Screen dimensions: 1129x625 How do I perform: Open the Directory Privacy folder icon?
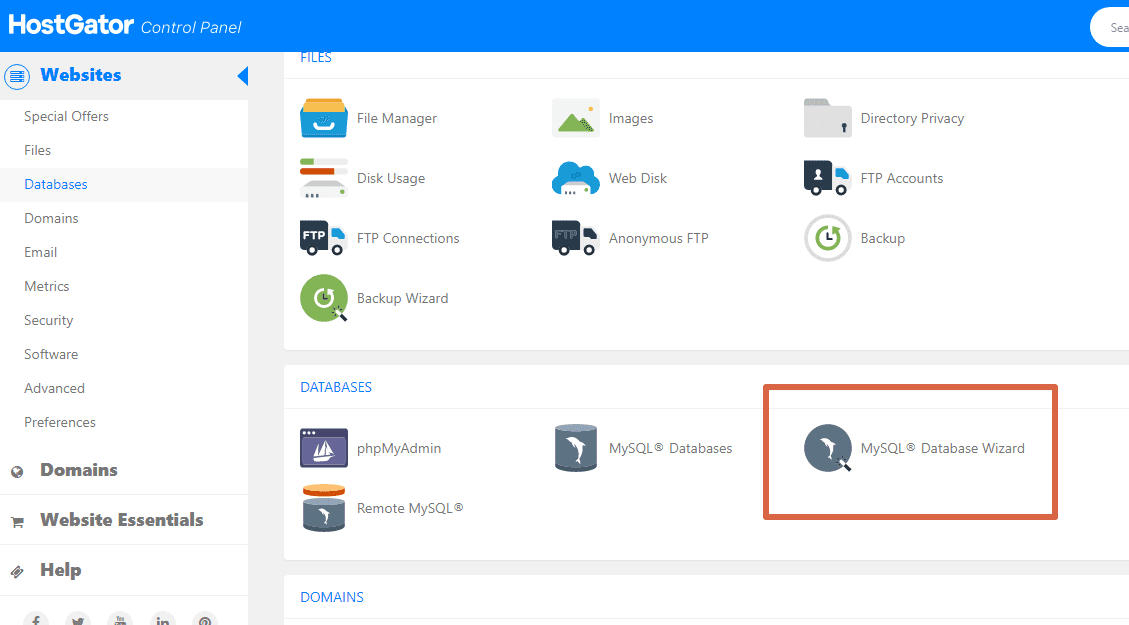[827, 118]
